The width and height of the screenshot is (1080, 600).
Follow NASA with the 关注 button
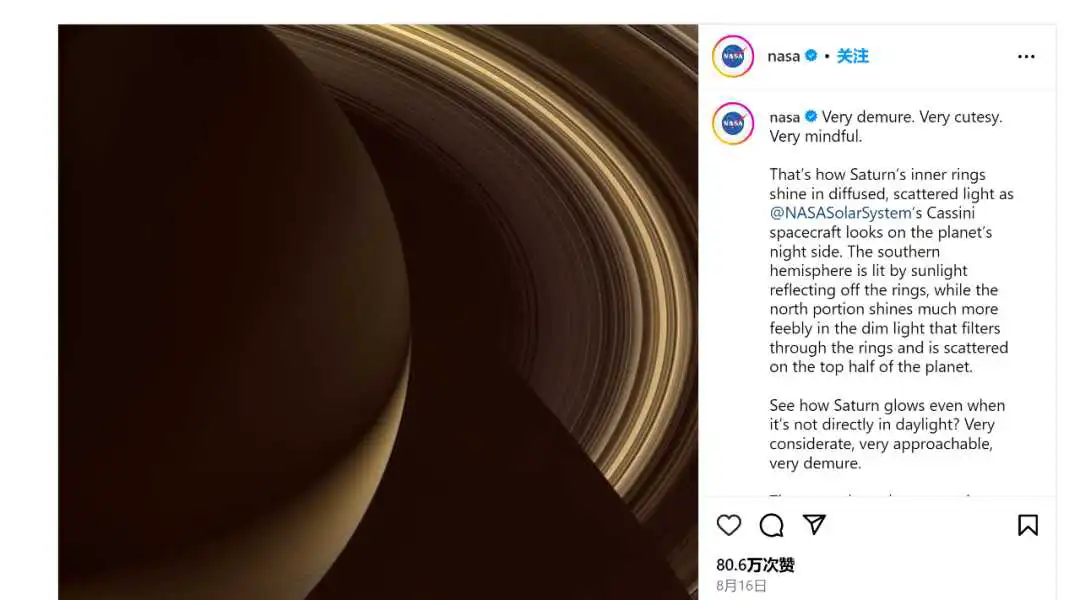click(x=853, y=56)
